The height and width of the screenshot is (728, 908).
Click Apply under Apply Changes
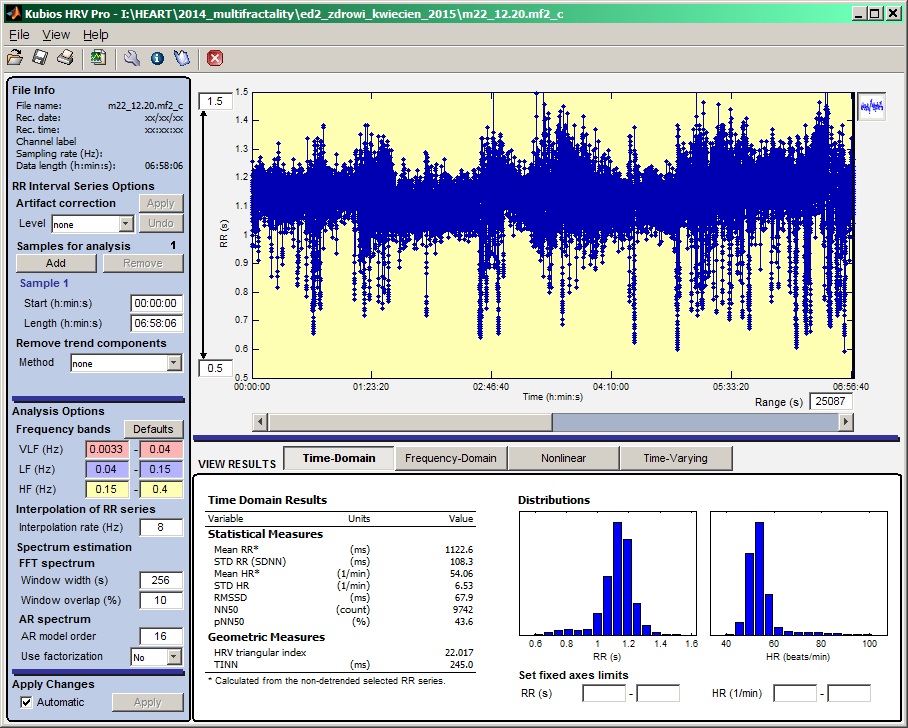point(148,702)
